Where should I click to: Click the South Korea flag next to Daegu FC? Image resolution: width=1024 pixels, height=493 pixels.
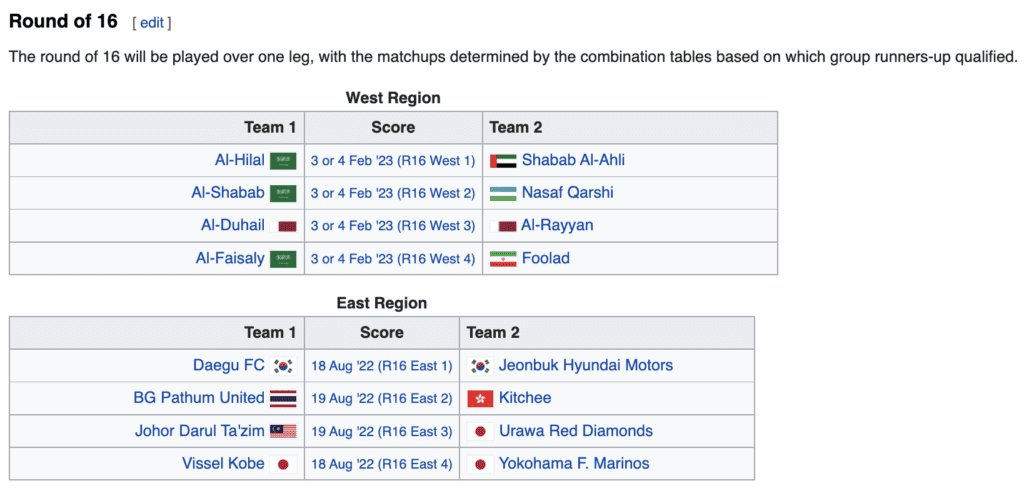click(283, 366)
